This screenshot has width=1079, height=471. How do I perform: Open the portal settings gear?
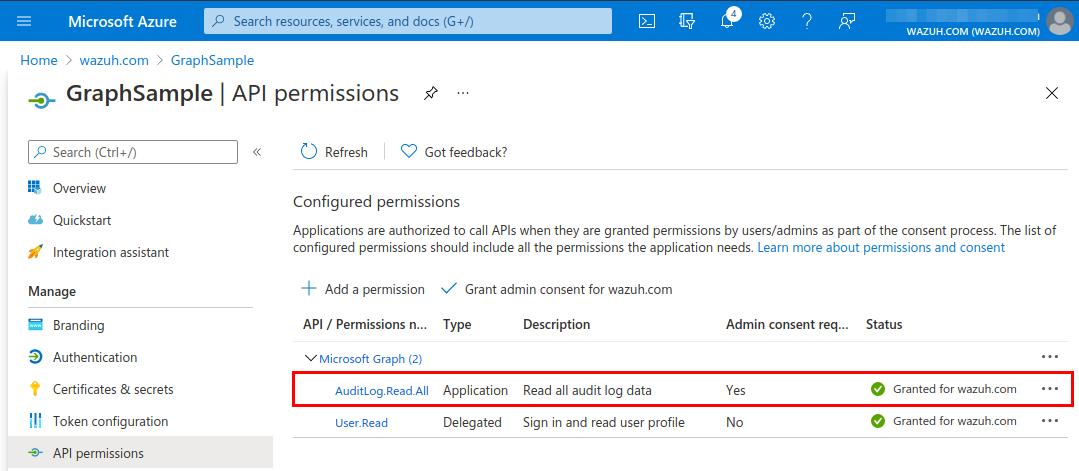(767, 21)
